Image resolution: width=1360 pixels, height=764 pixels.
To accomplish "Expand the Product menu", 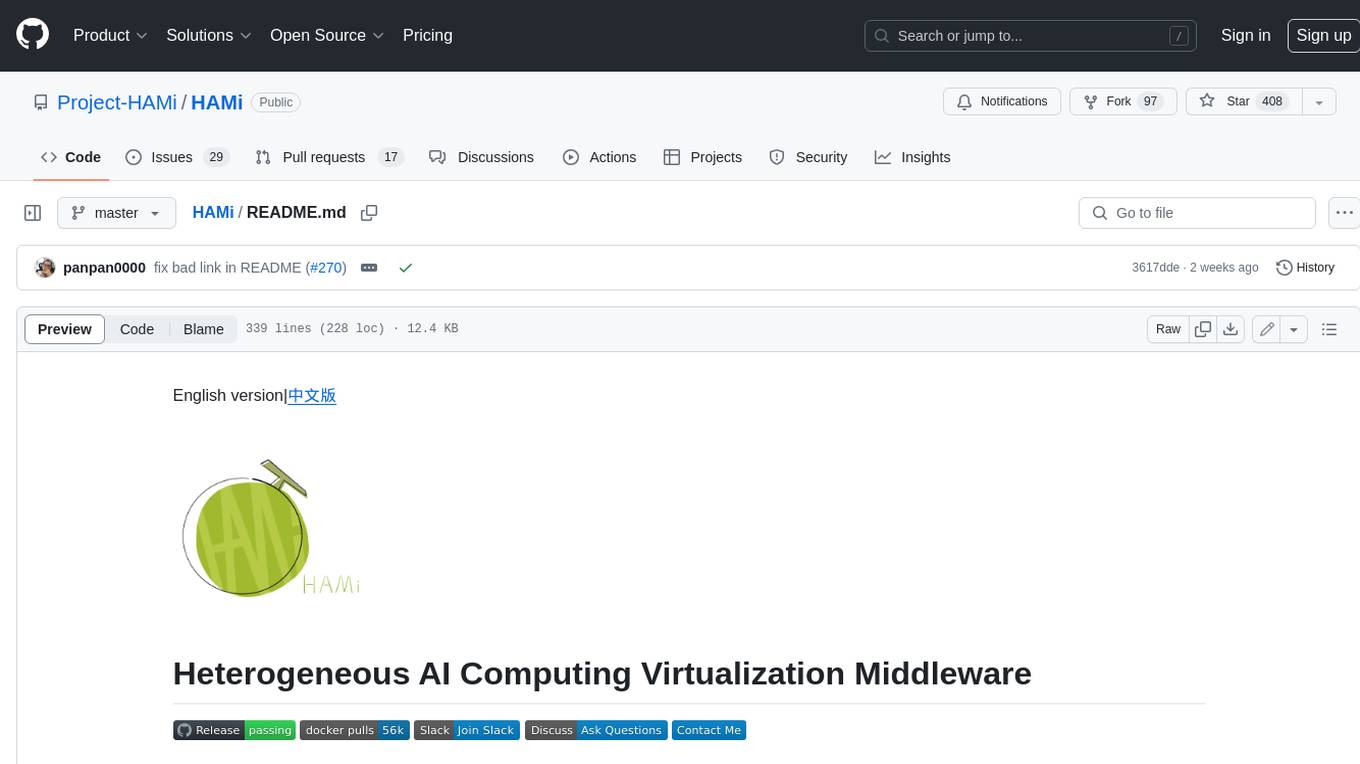I will (x=110, y=35).
